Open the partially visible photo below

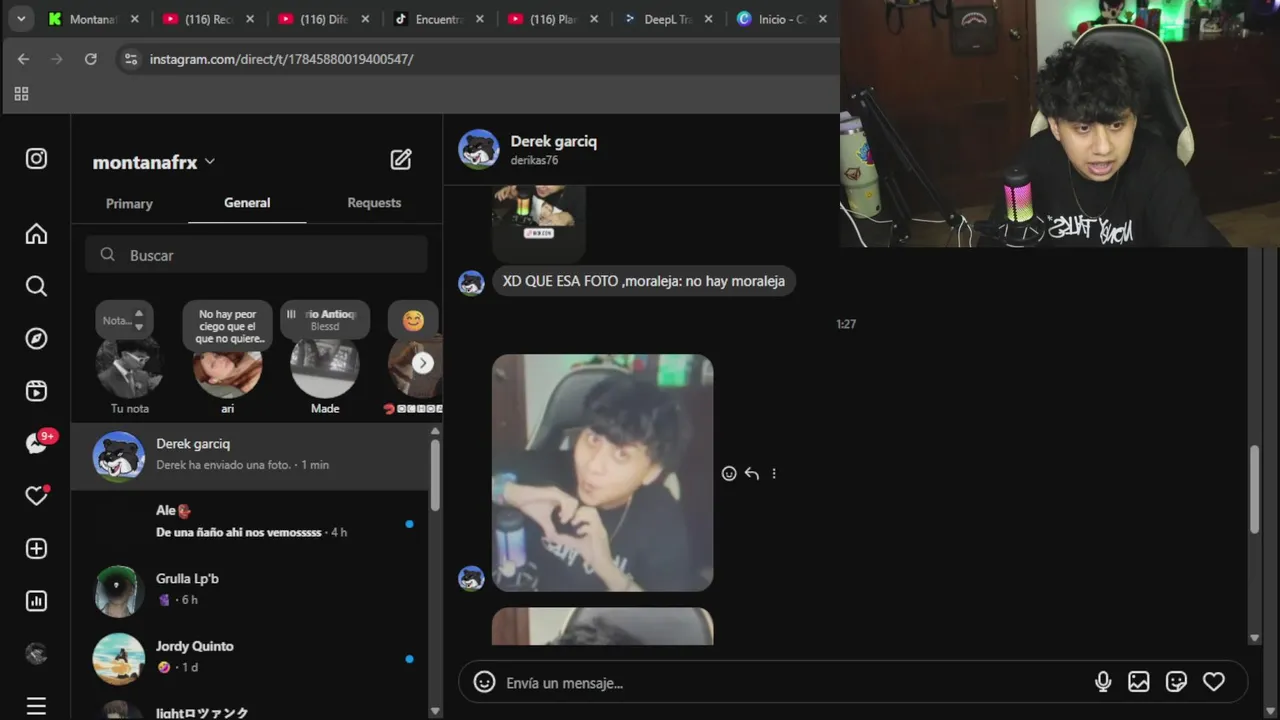point(602,626)
